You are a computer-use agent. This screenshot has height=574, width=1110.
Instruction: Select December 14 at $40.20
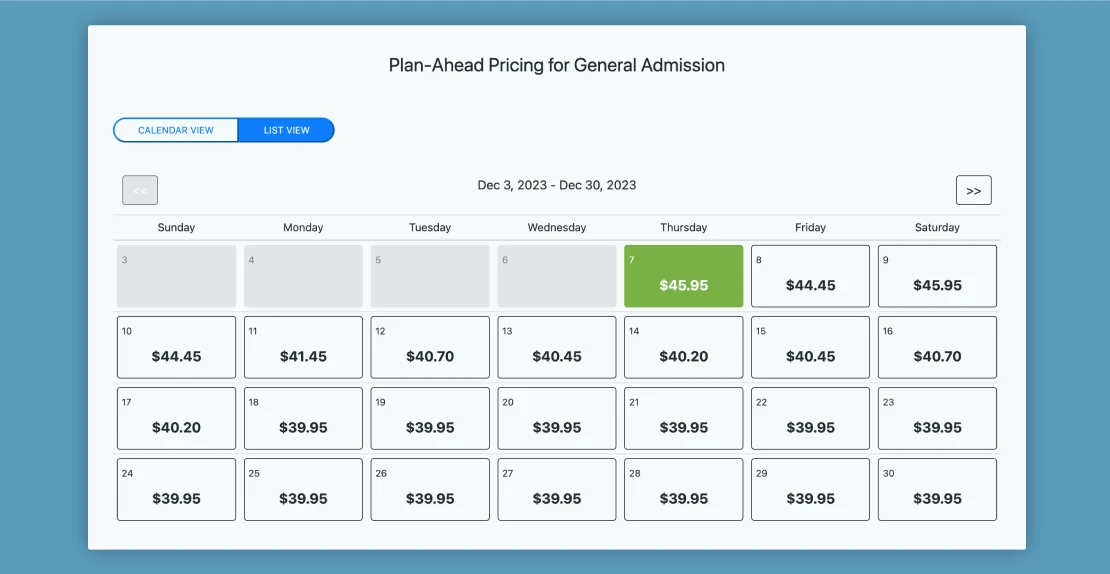[x=684, y=347]
